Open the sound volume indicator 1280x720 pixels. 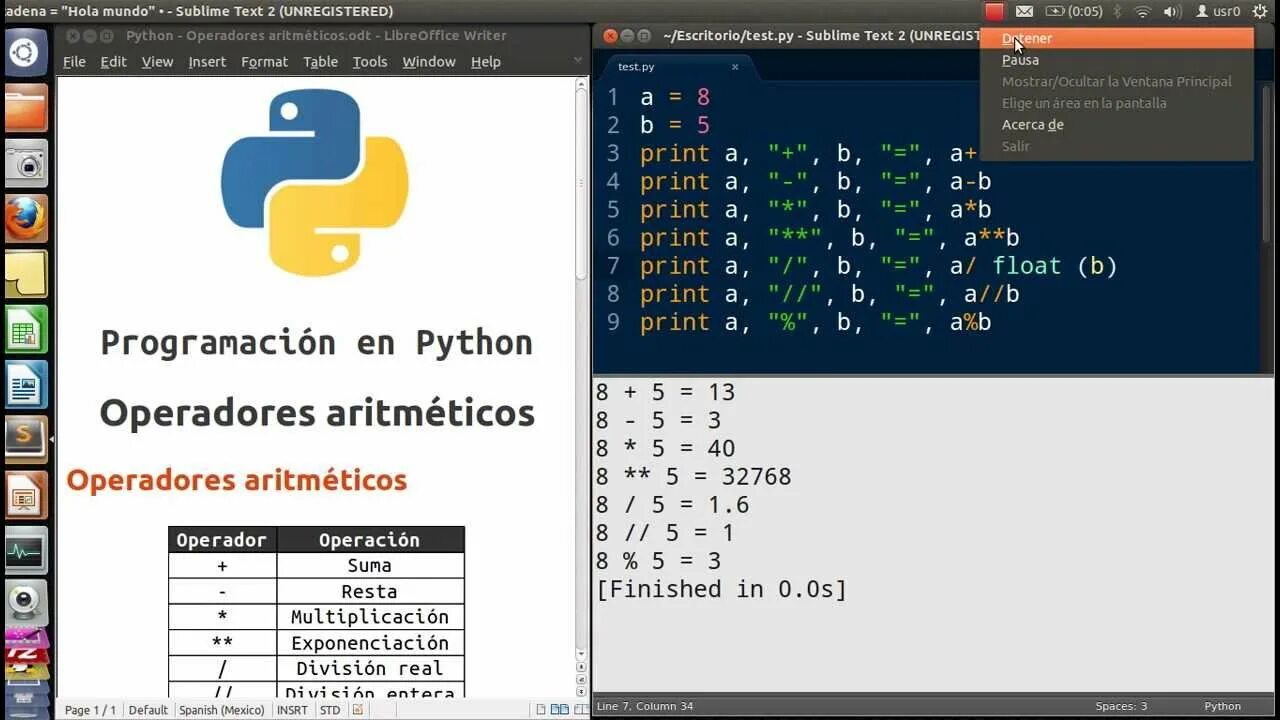tap(1173, 12)
